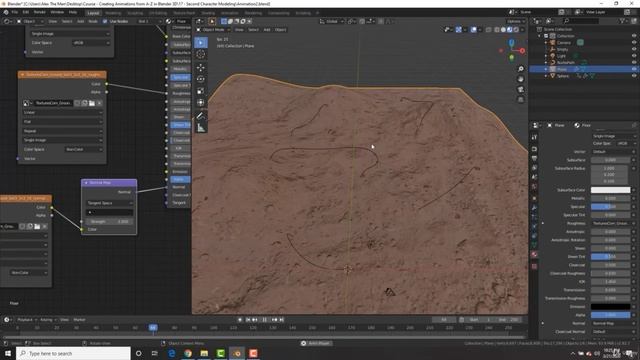Click the viewport zoom magnifier icon
The width and height of the screenshot is (640, 360).
click(520, 69)
